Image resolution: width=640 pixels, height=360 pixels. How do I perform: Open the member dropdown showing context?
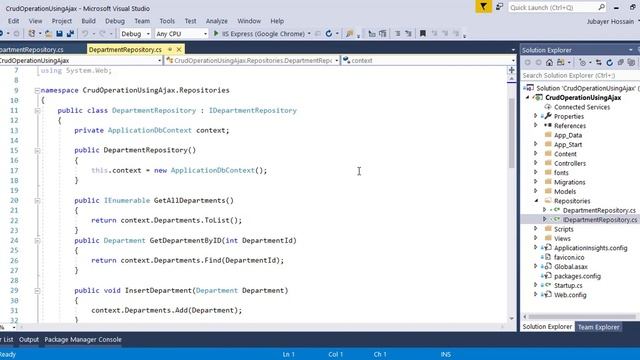pos(429,60)
